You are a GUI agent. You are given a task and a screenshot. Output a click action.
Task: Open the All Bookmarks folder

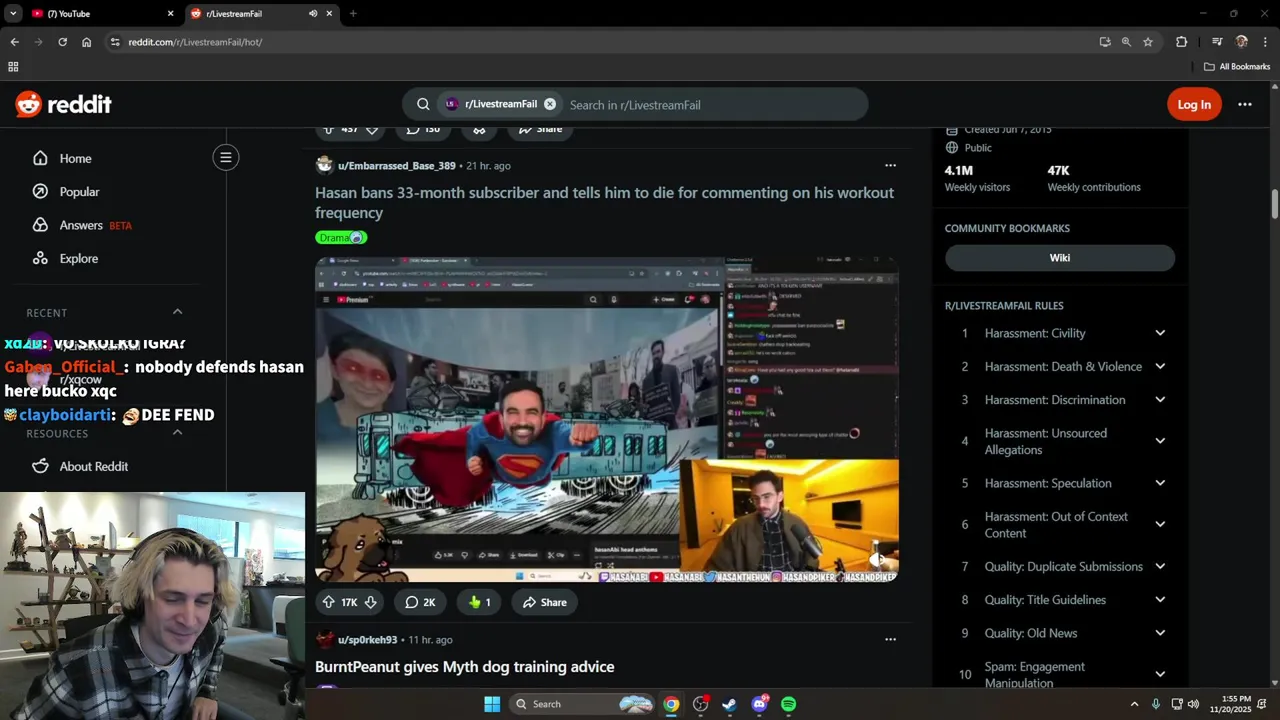[1237, 67]
